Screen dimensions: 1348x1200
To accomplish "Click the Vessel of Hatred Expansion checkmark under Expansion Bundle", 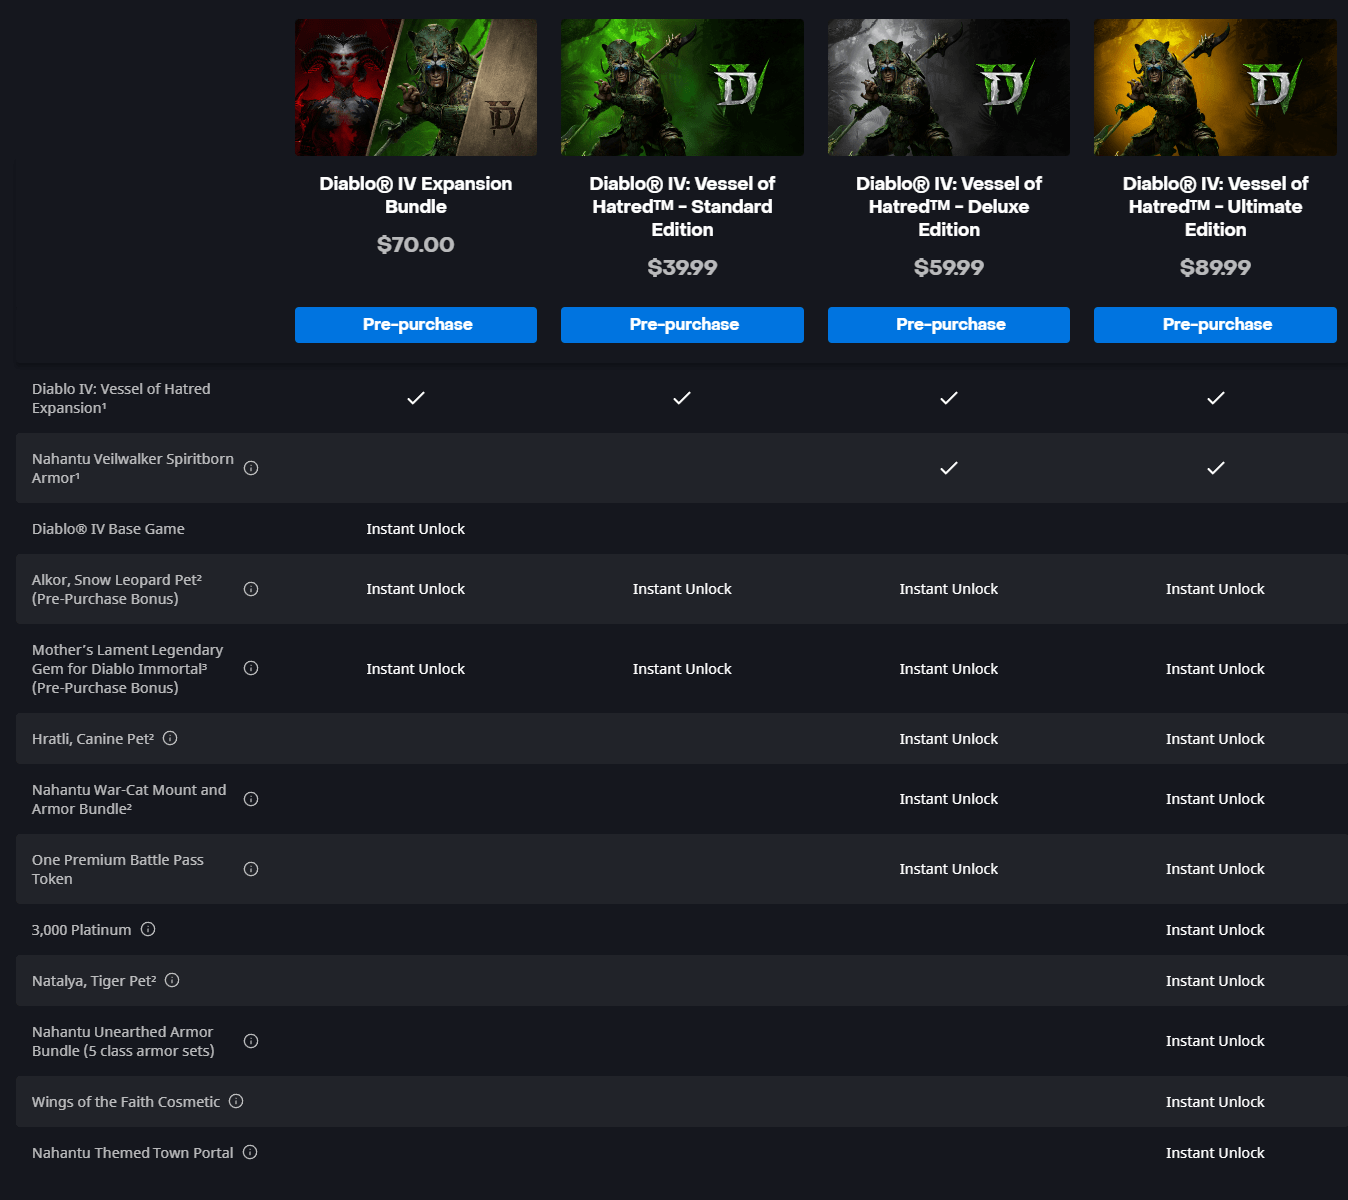I will pos(416,398).
